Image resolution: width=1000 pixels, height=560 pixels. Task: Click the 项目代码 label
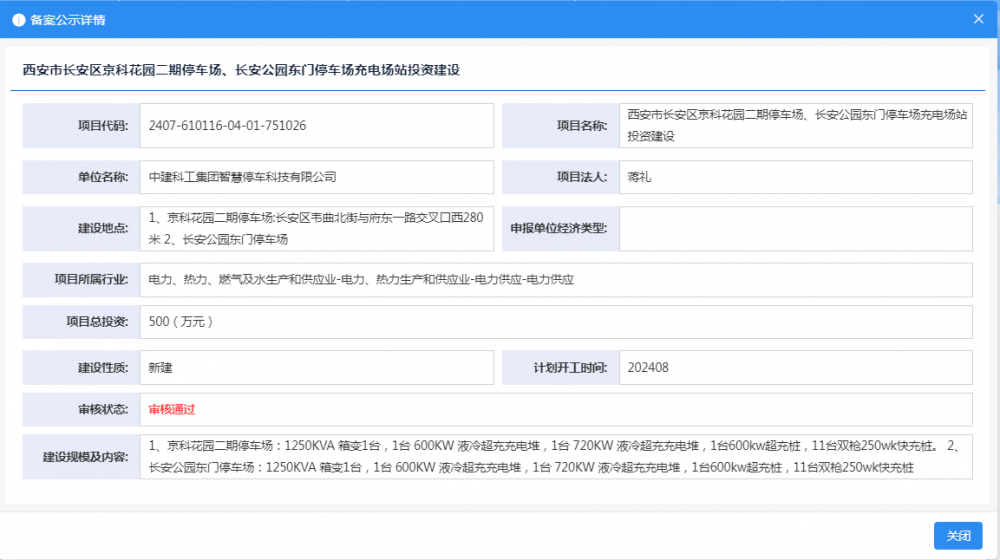pos(103,126)
